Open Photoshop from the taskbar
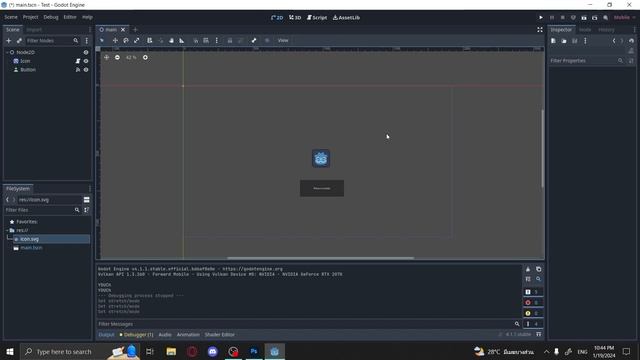The image size is (640, 360). [x=254, y=351]
